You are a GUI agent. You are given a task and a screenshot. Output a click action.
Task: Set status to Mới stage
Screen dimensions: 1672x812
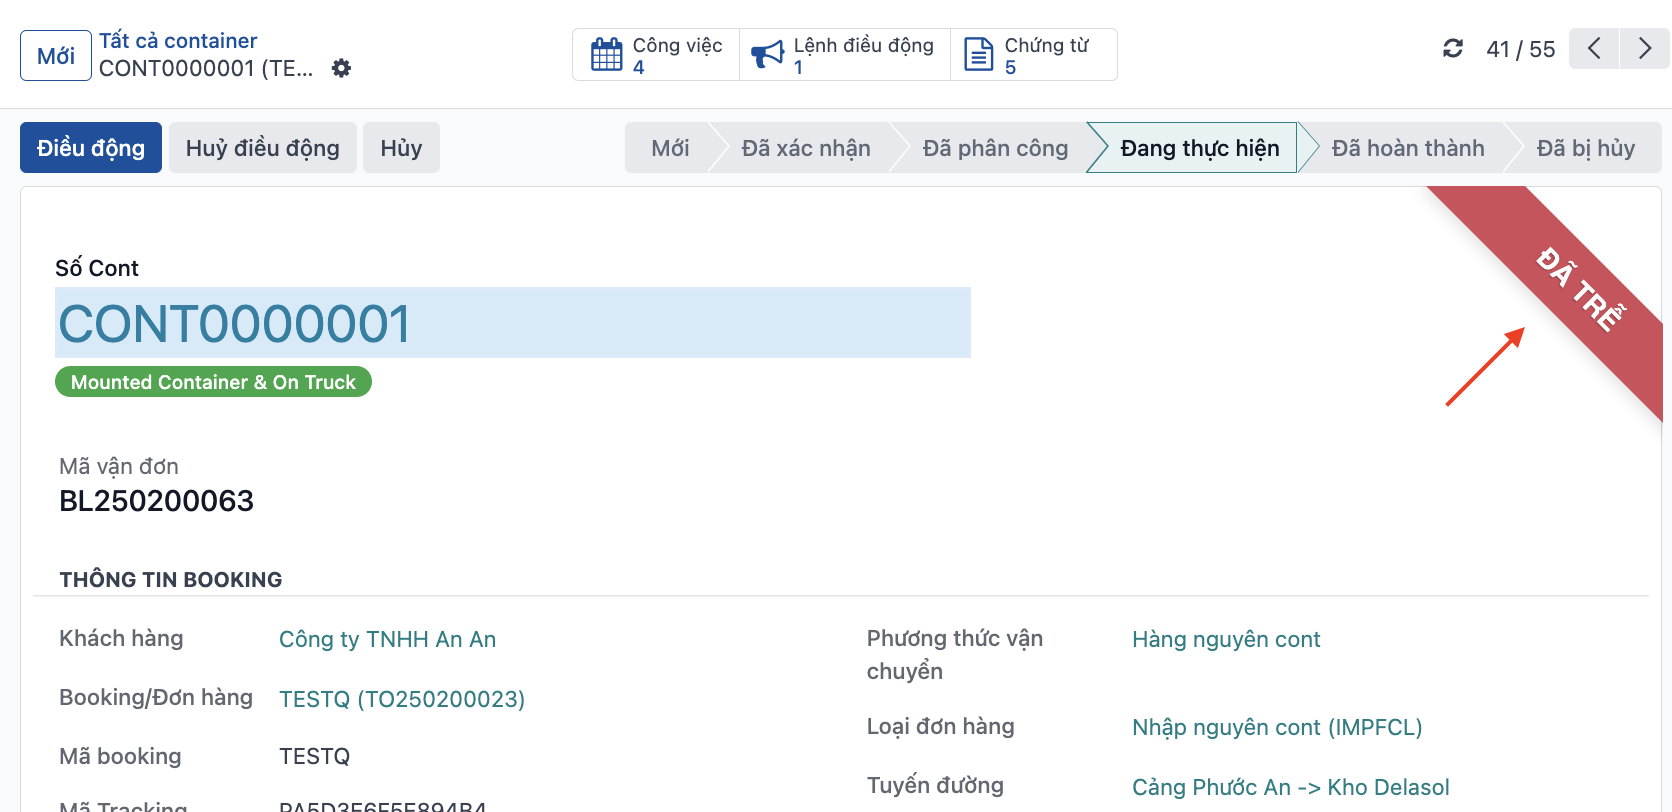(669, 148)
